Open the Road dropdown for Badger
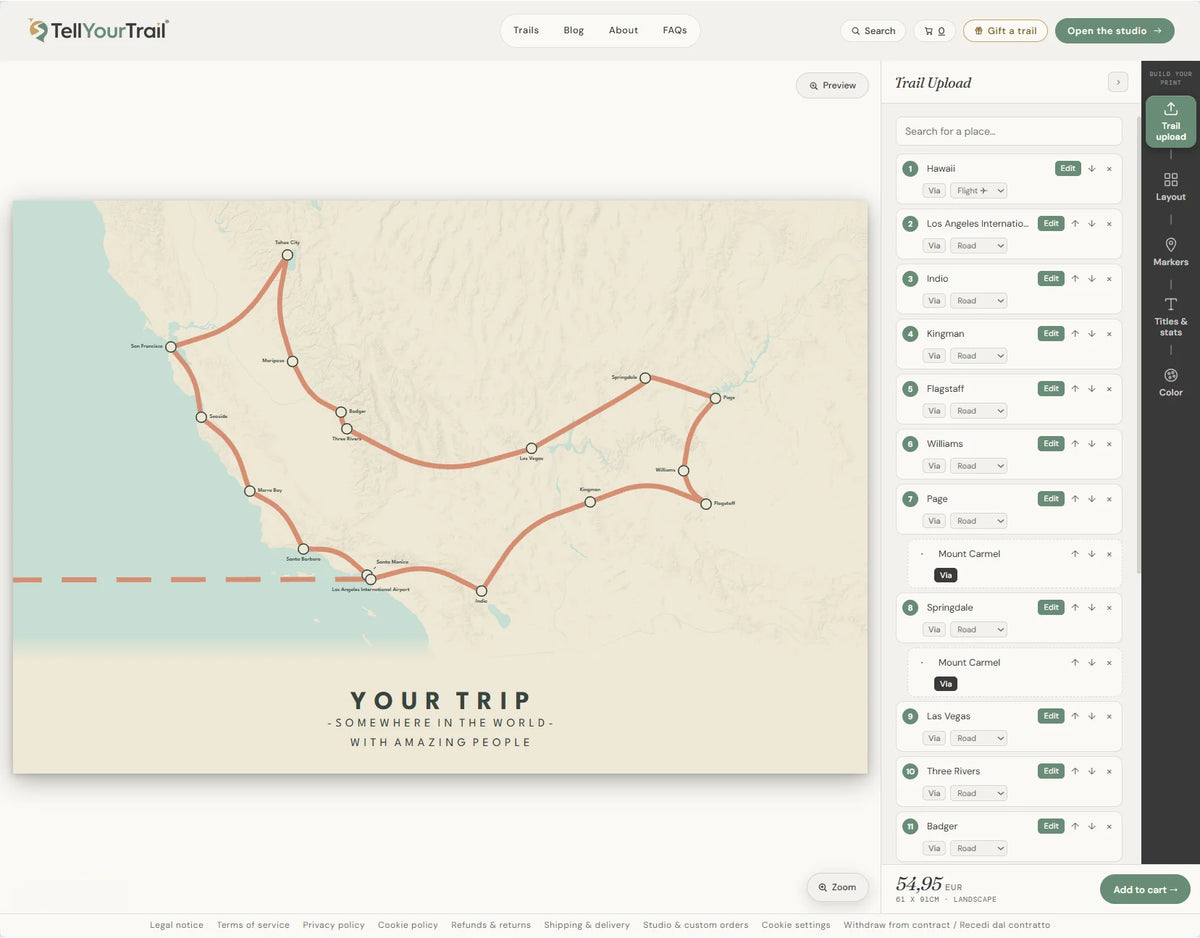The width and height of the screenshot is (1200, 938). (978, 848)
